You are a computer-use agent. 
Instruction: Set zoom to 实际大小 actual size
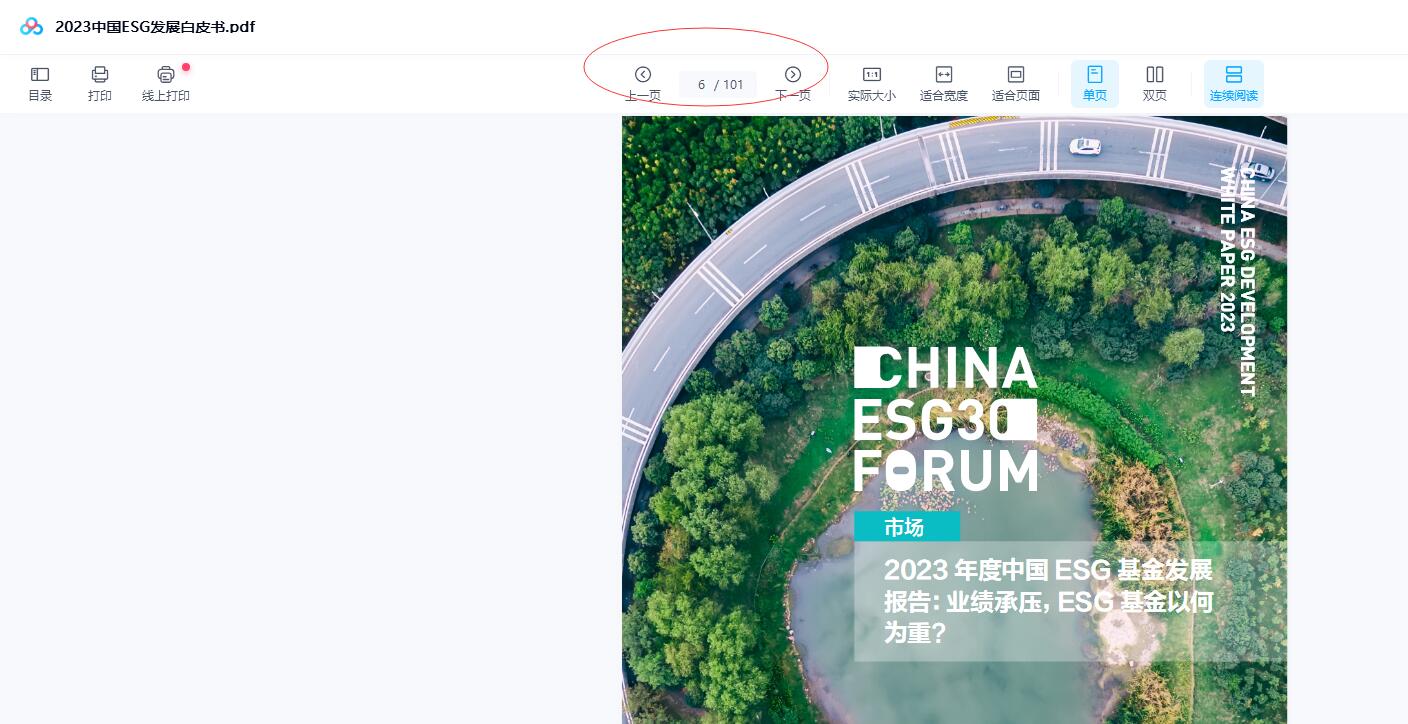click(x=872, y=84)
